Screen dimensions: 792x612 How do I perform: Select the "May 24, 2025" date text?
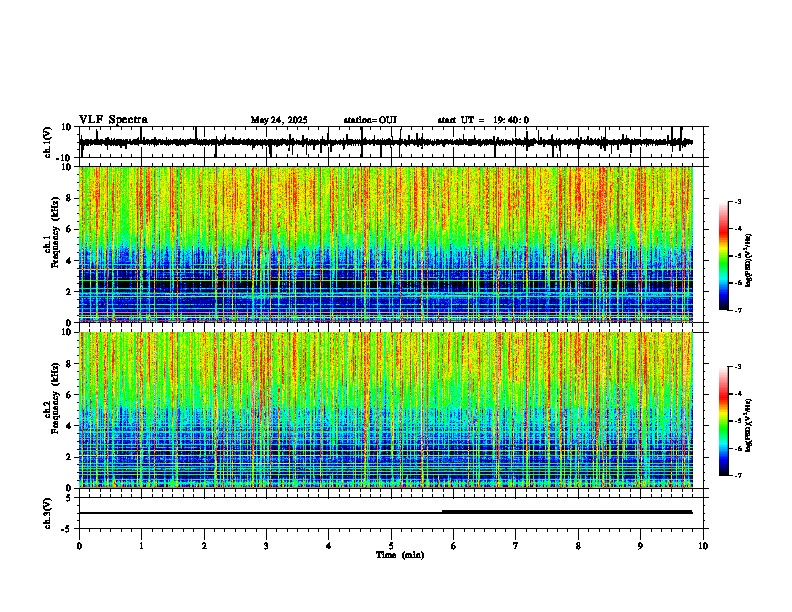(x=279, y=120)
